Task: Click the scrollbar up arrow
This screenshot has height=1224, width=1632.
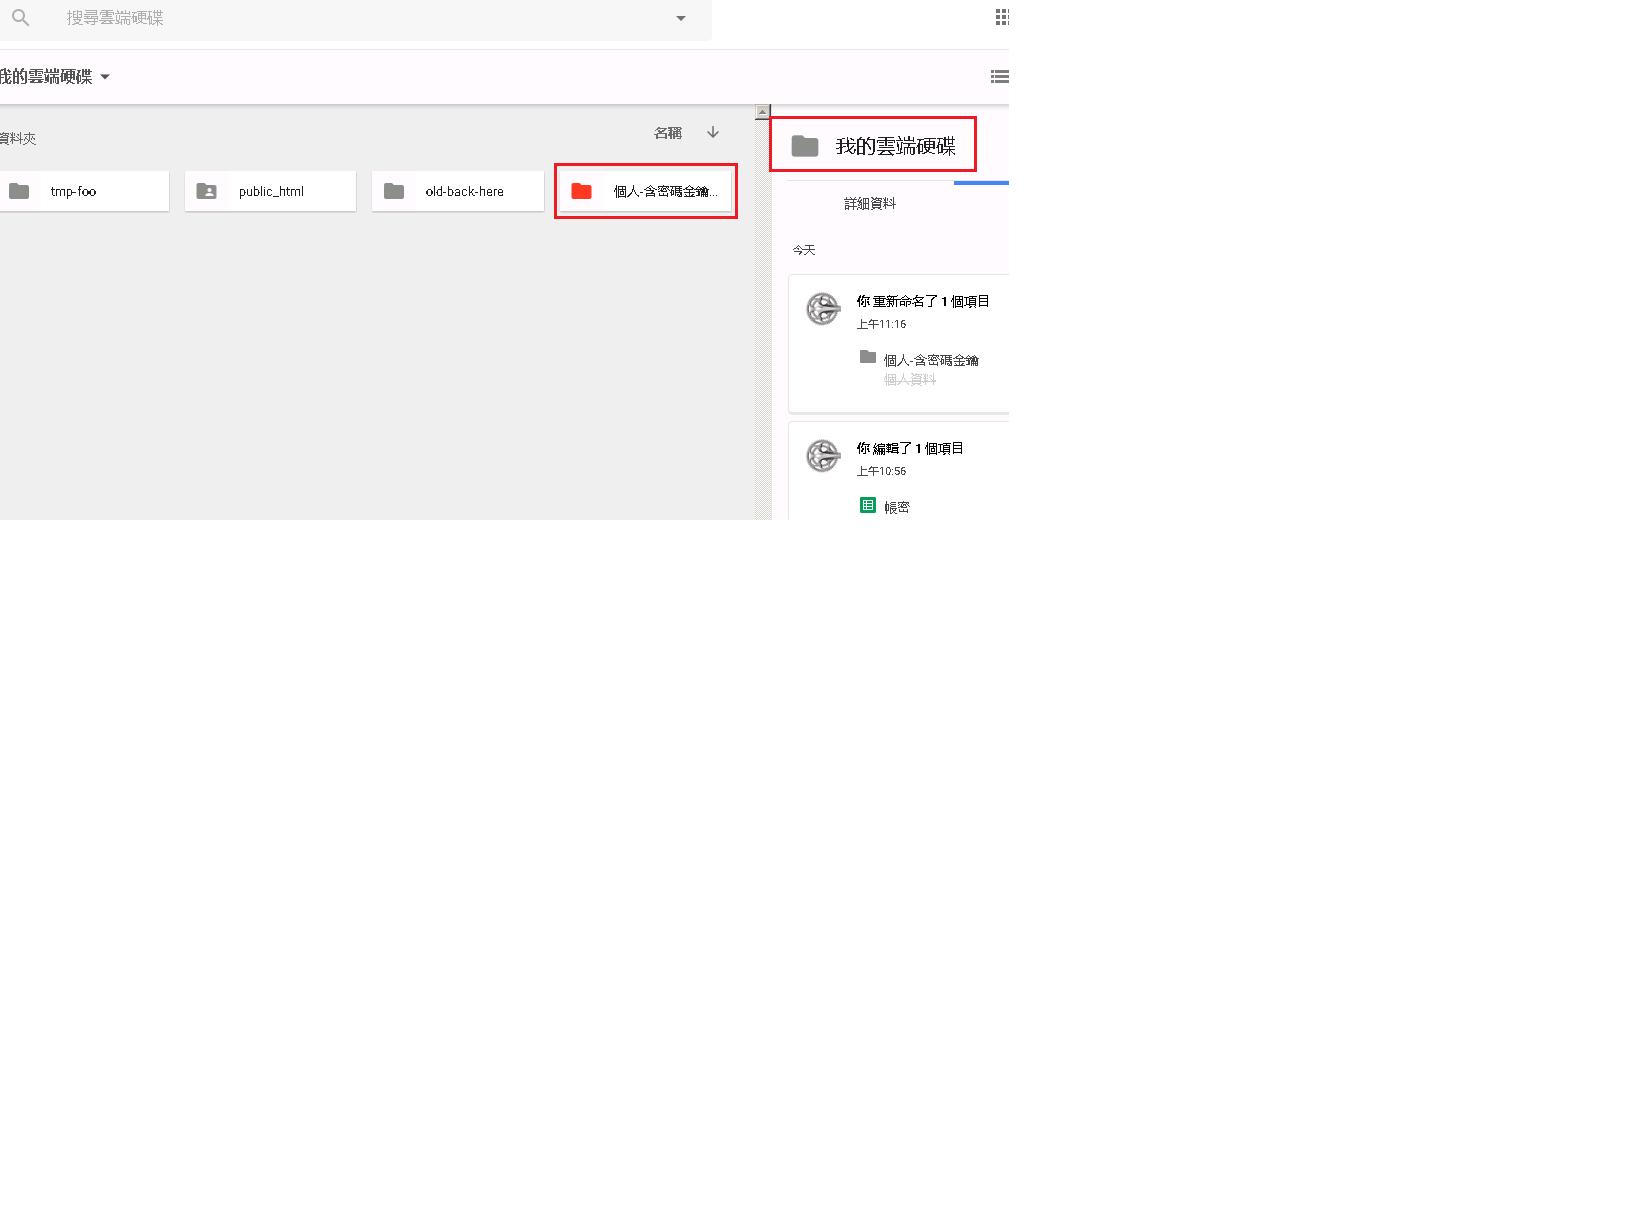Action: point(763,112)
